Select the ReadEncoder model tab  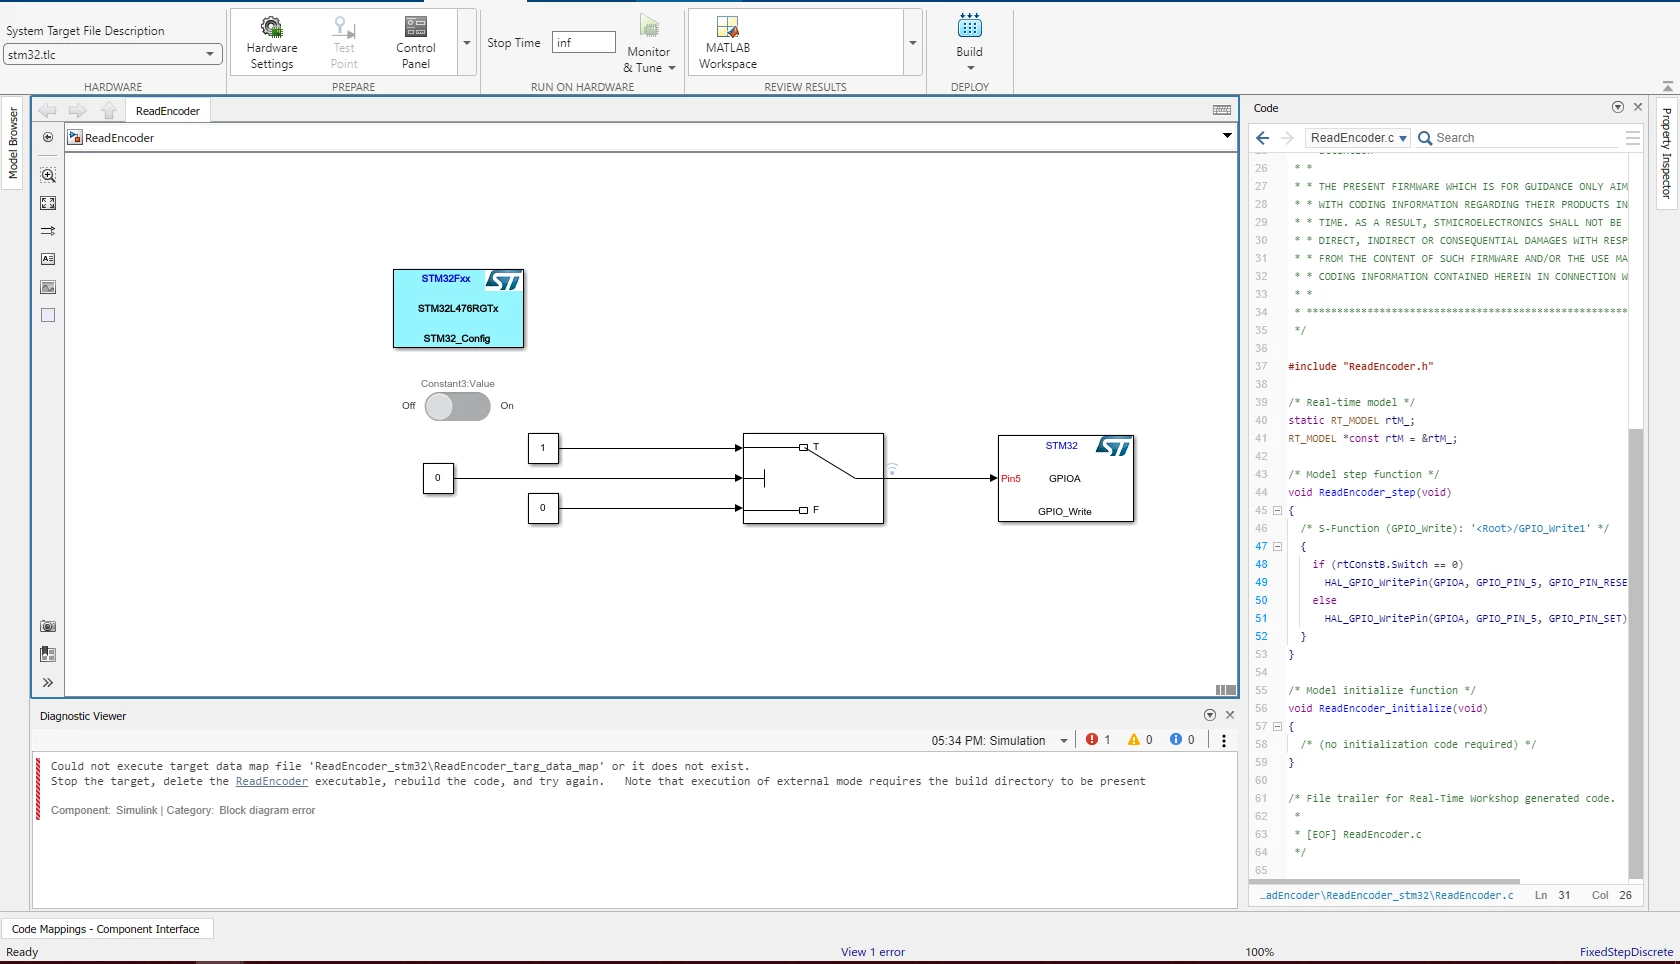click(168, 111)
